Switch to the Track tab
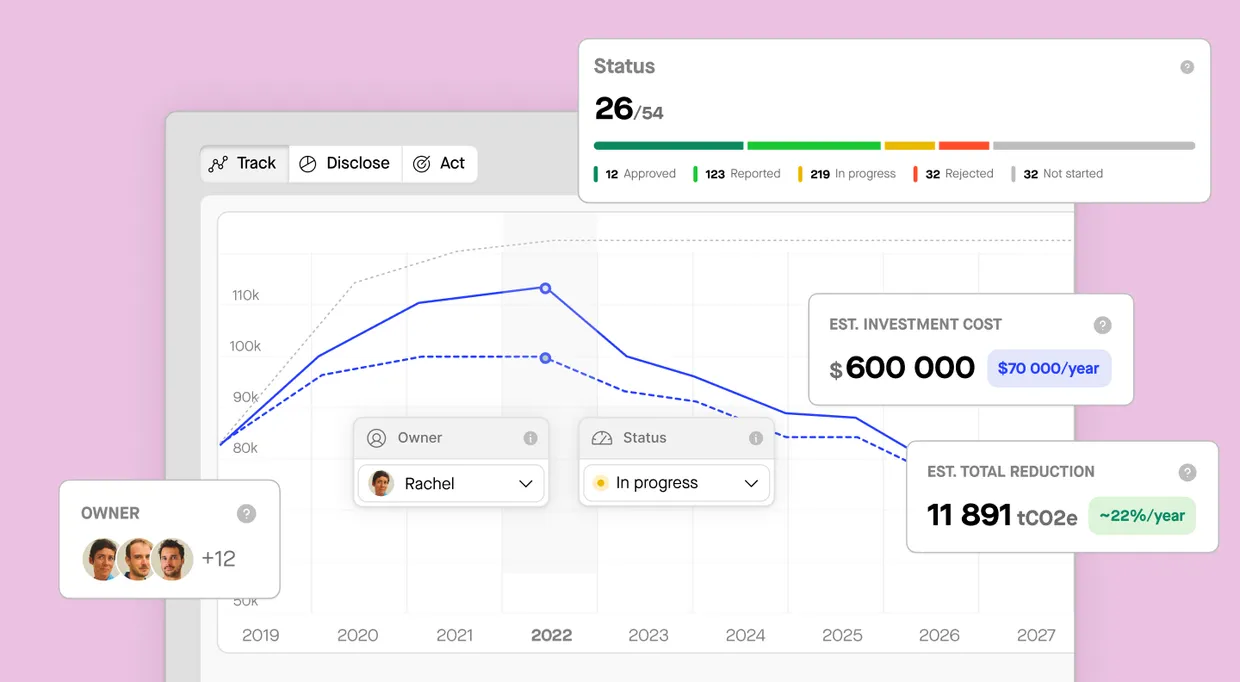Screen dimensions: 1240x682 243,163
